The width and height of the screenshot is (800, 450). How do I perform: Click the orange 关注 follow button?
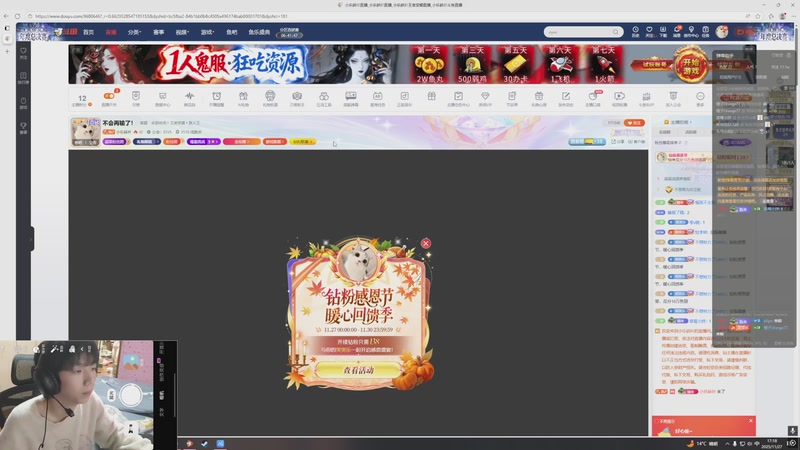coord(634,123)
